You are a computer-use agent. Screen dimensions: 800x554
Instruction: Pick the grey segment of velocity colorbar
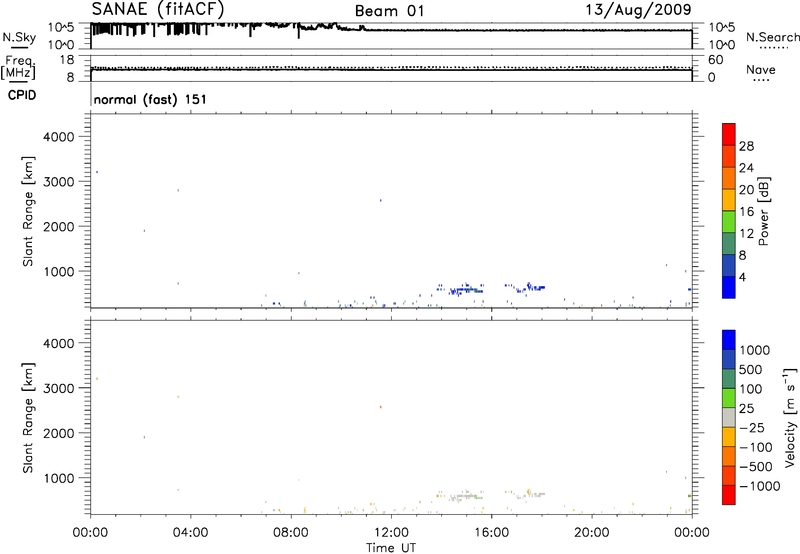729,417
